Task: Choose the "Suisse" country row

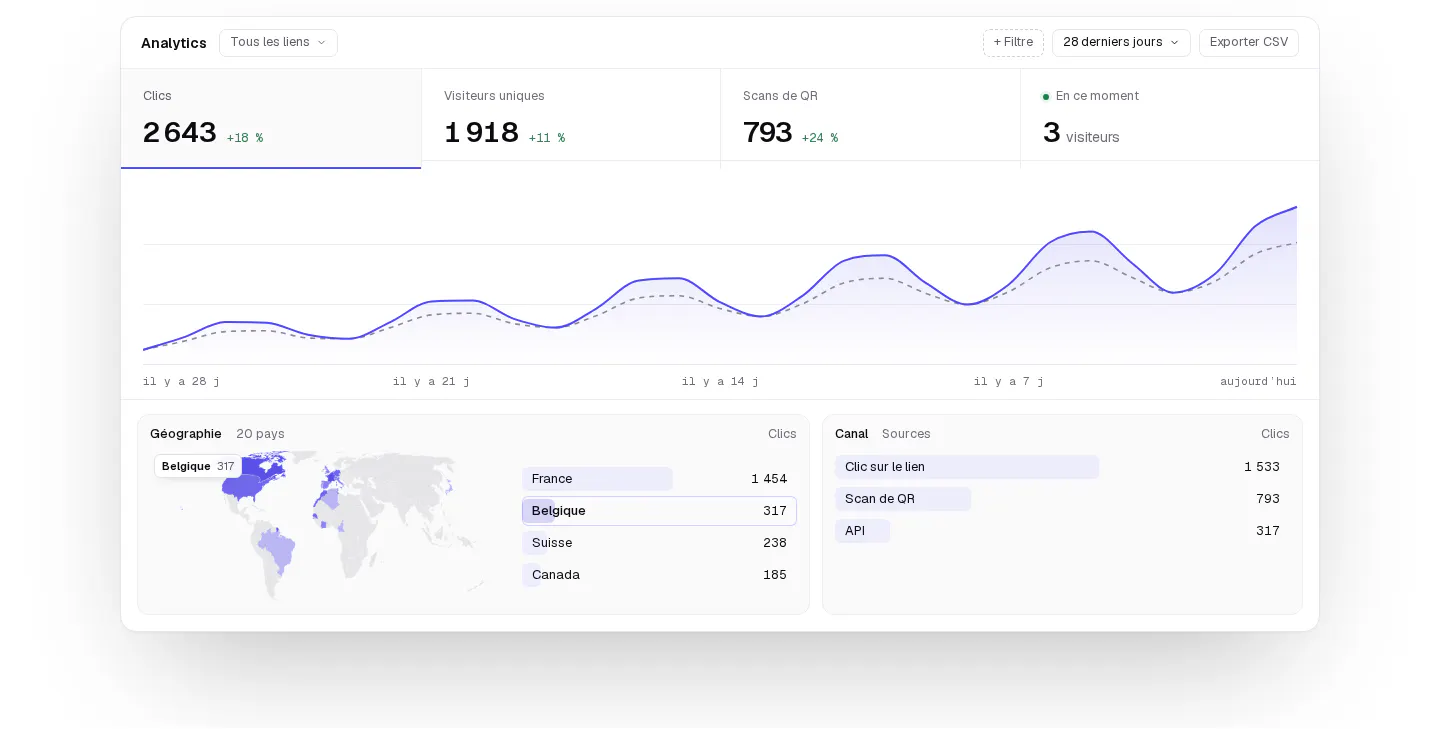Action: tap(659, 543)
